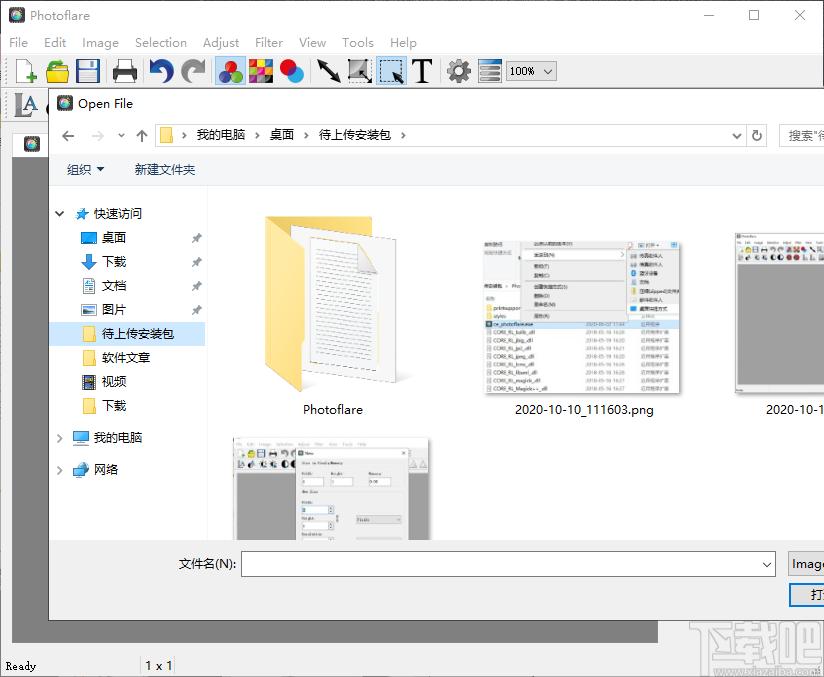824x677 pixels.
Task: Click the red and blue circles icon
Action: pyautogui.click(x=292, y=71)
